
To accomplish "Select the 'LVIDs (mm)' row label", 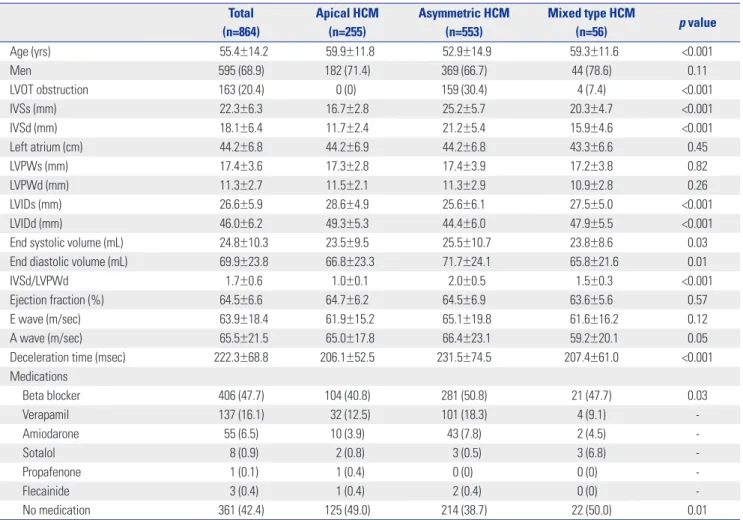I will tap(36, 204).
